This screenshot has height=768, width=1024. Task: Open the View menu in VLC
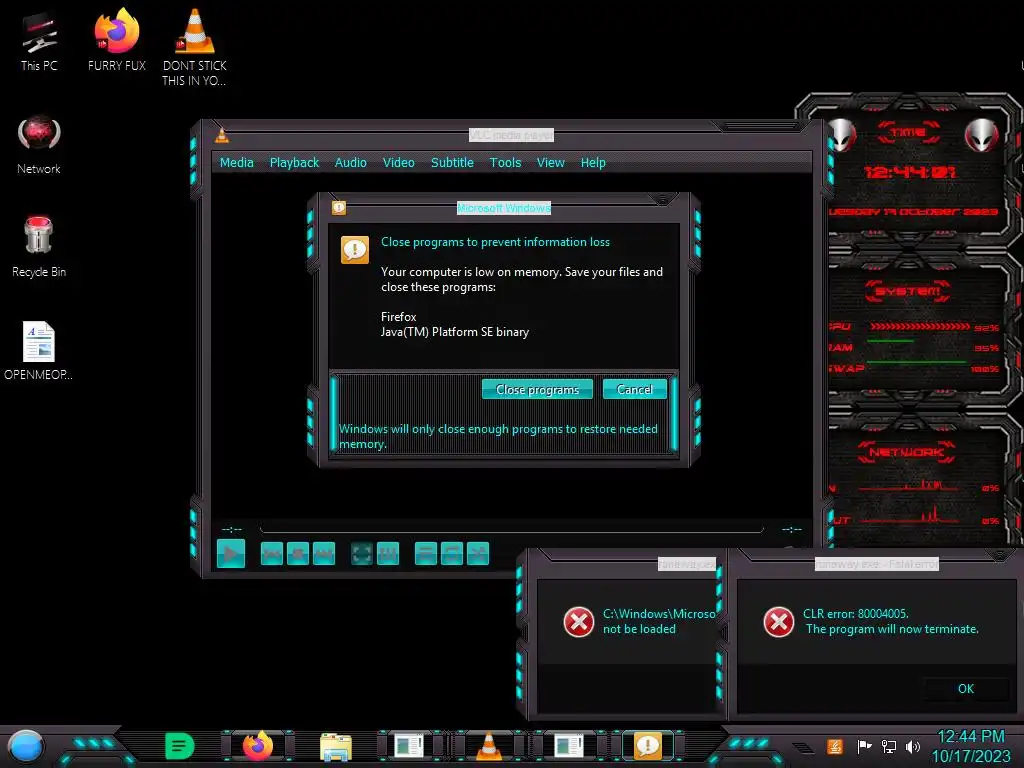tap(551, 163)
